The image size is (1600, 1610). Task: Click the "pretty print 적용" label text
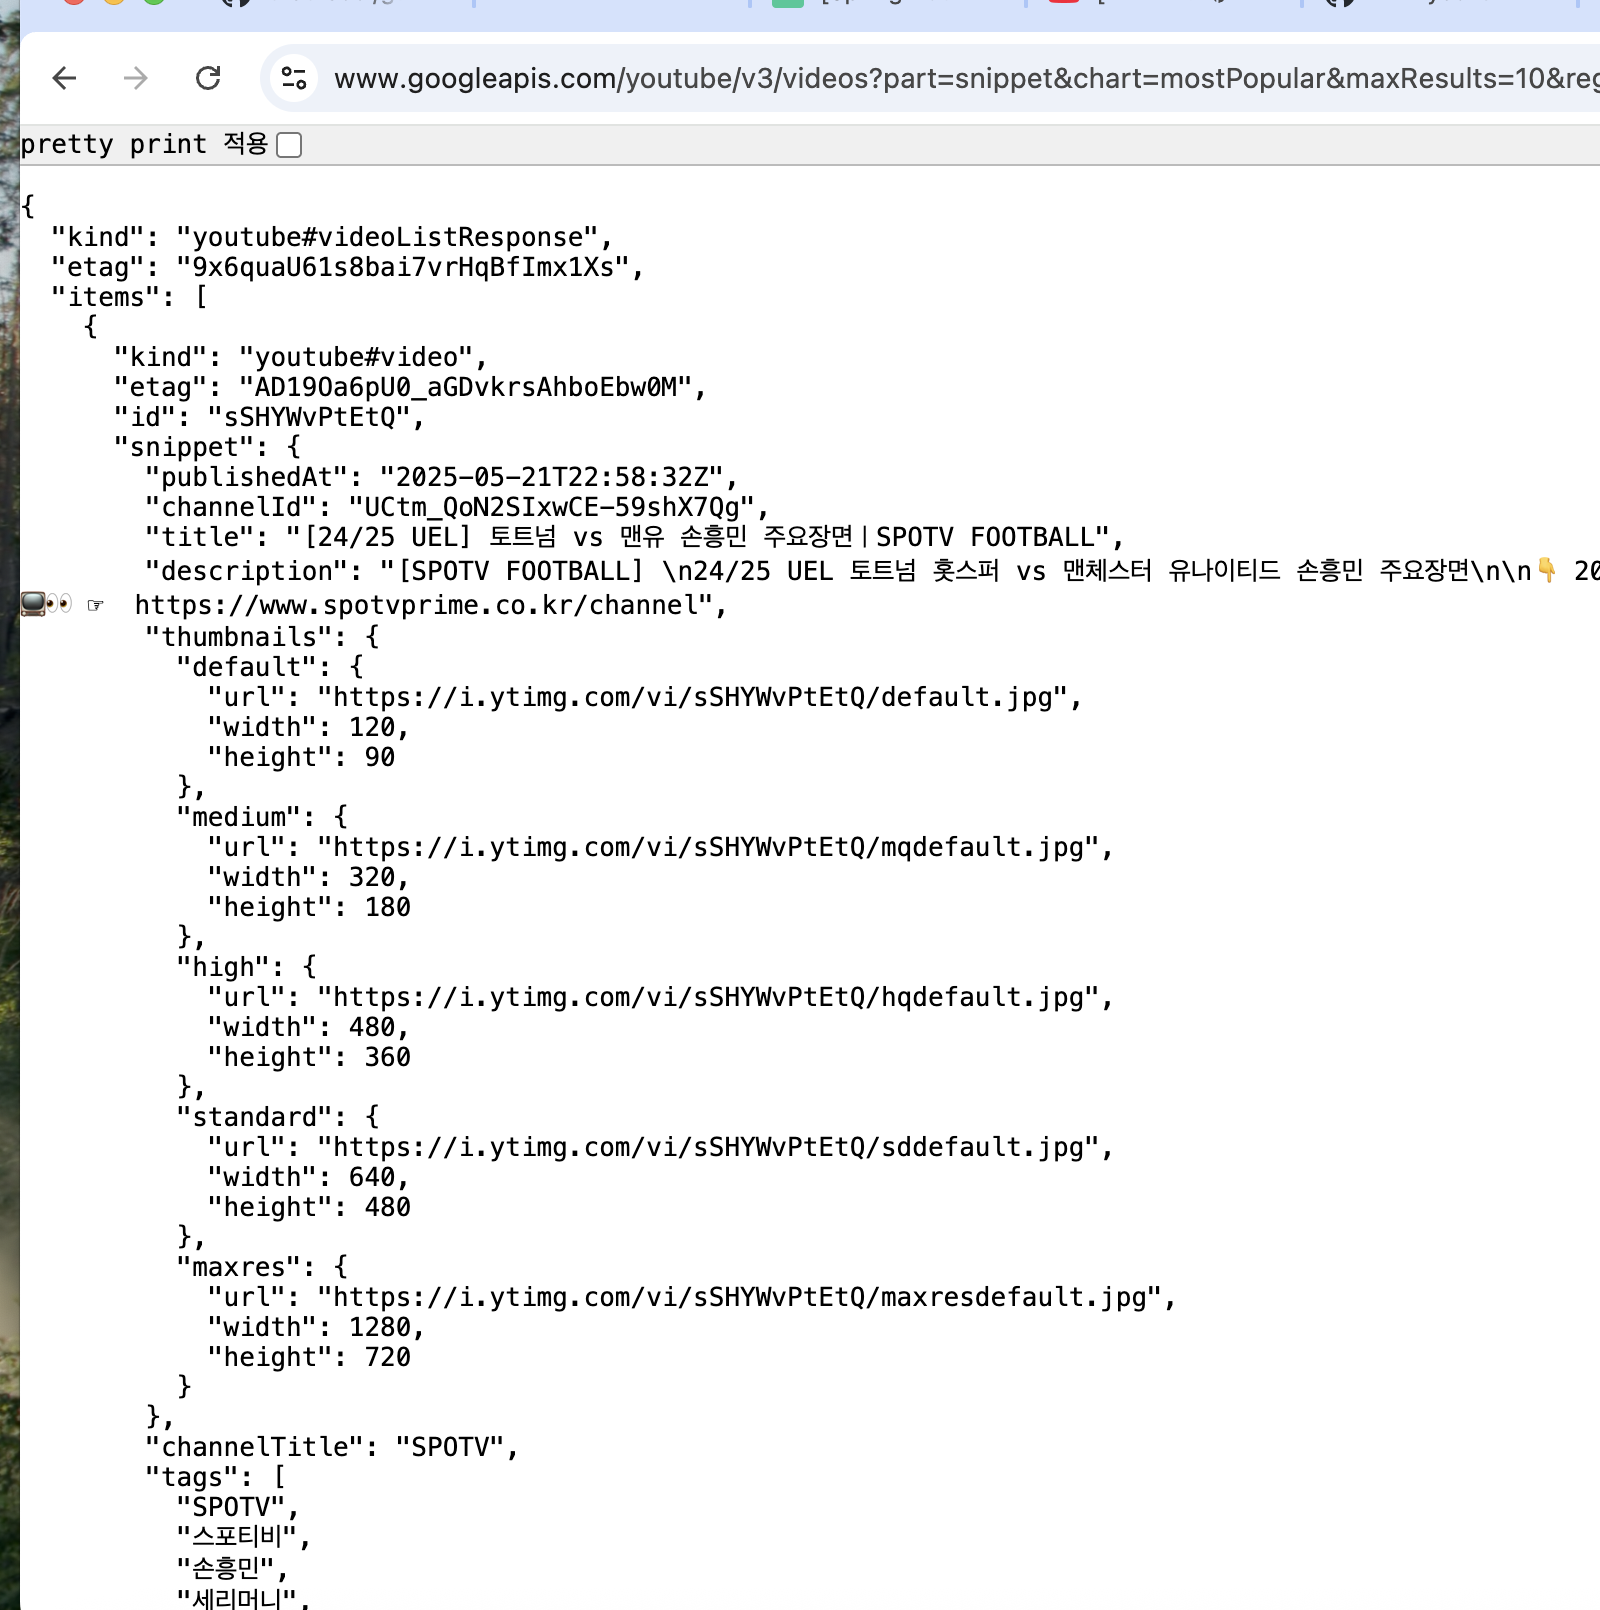point(145,144)
